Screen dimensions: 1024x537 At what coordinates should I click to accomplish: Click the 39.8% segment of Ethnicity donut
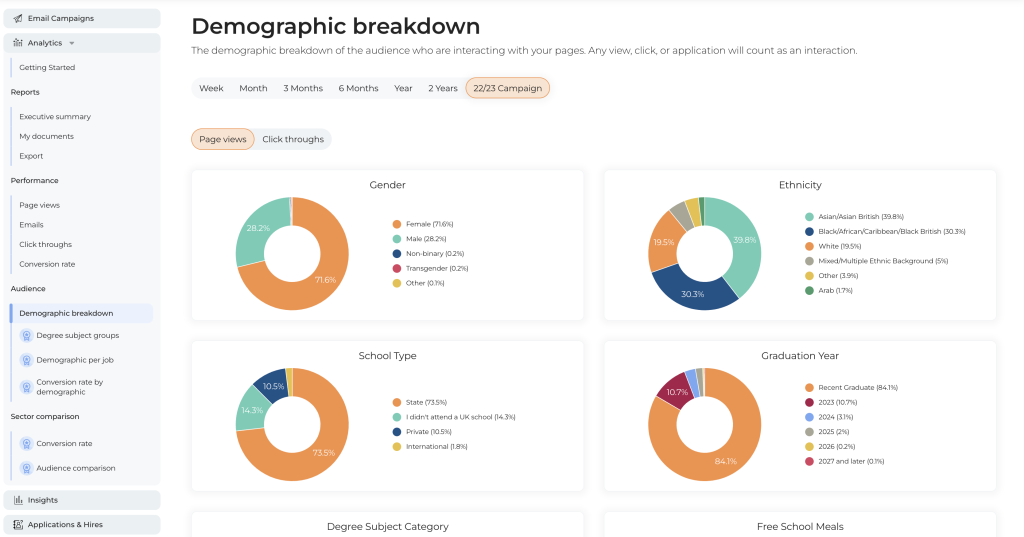point(744,240)
